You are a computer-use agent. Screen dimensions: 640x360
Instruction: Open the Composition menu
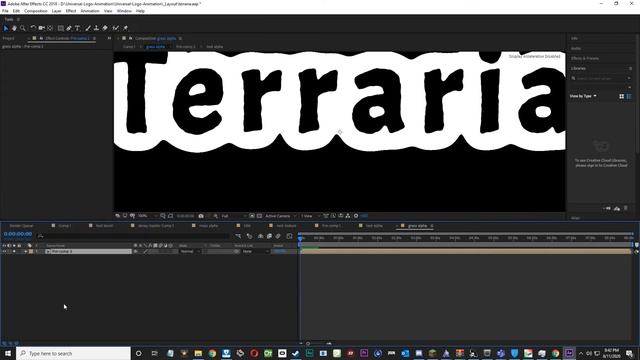pos(36,11)
